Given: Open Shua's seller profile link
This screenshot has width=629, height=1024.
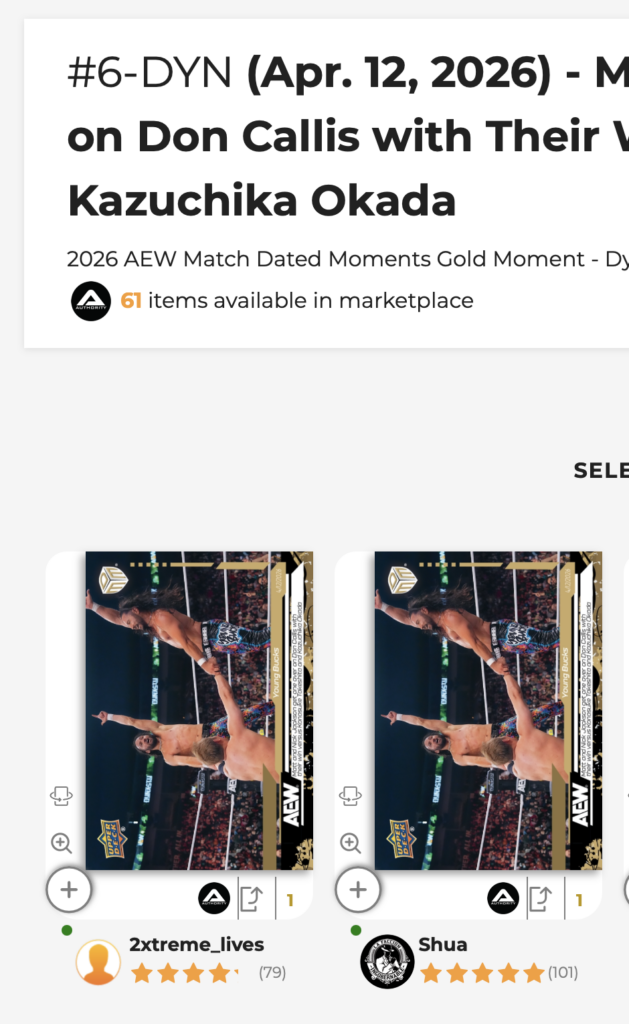Looking at the screenshot, I should click(x=443, y=944).
